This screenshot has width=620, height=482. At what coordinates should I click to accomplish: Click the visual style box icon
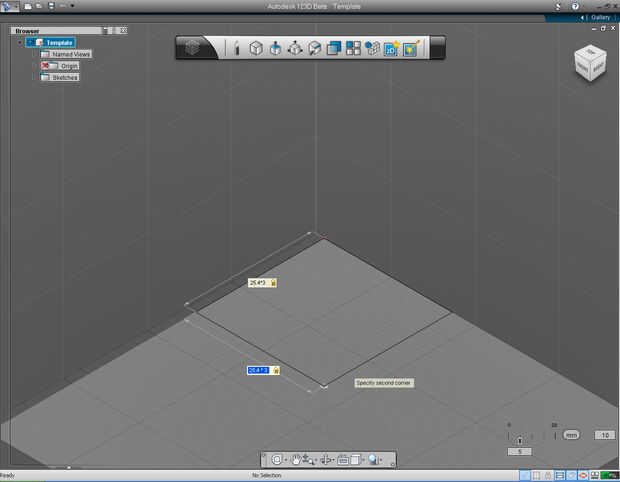tap(355, 459)
